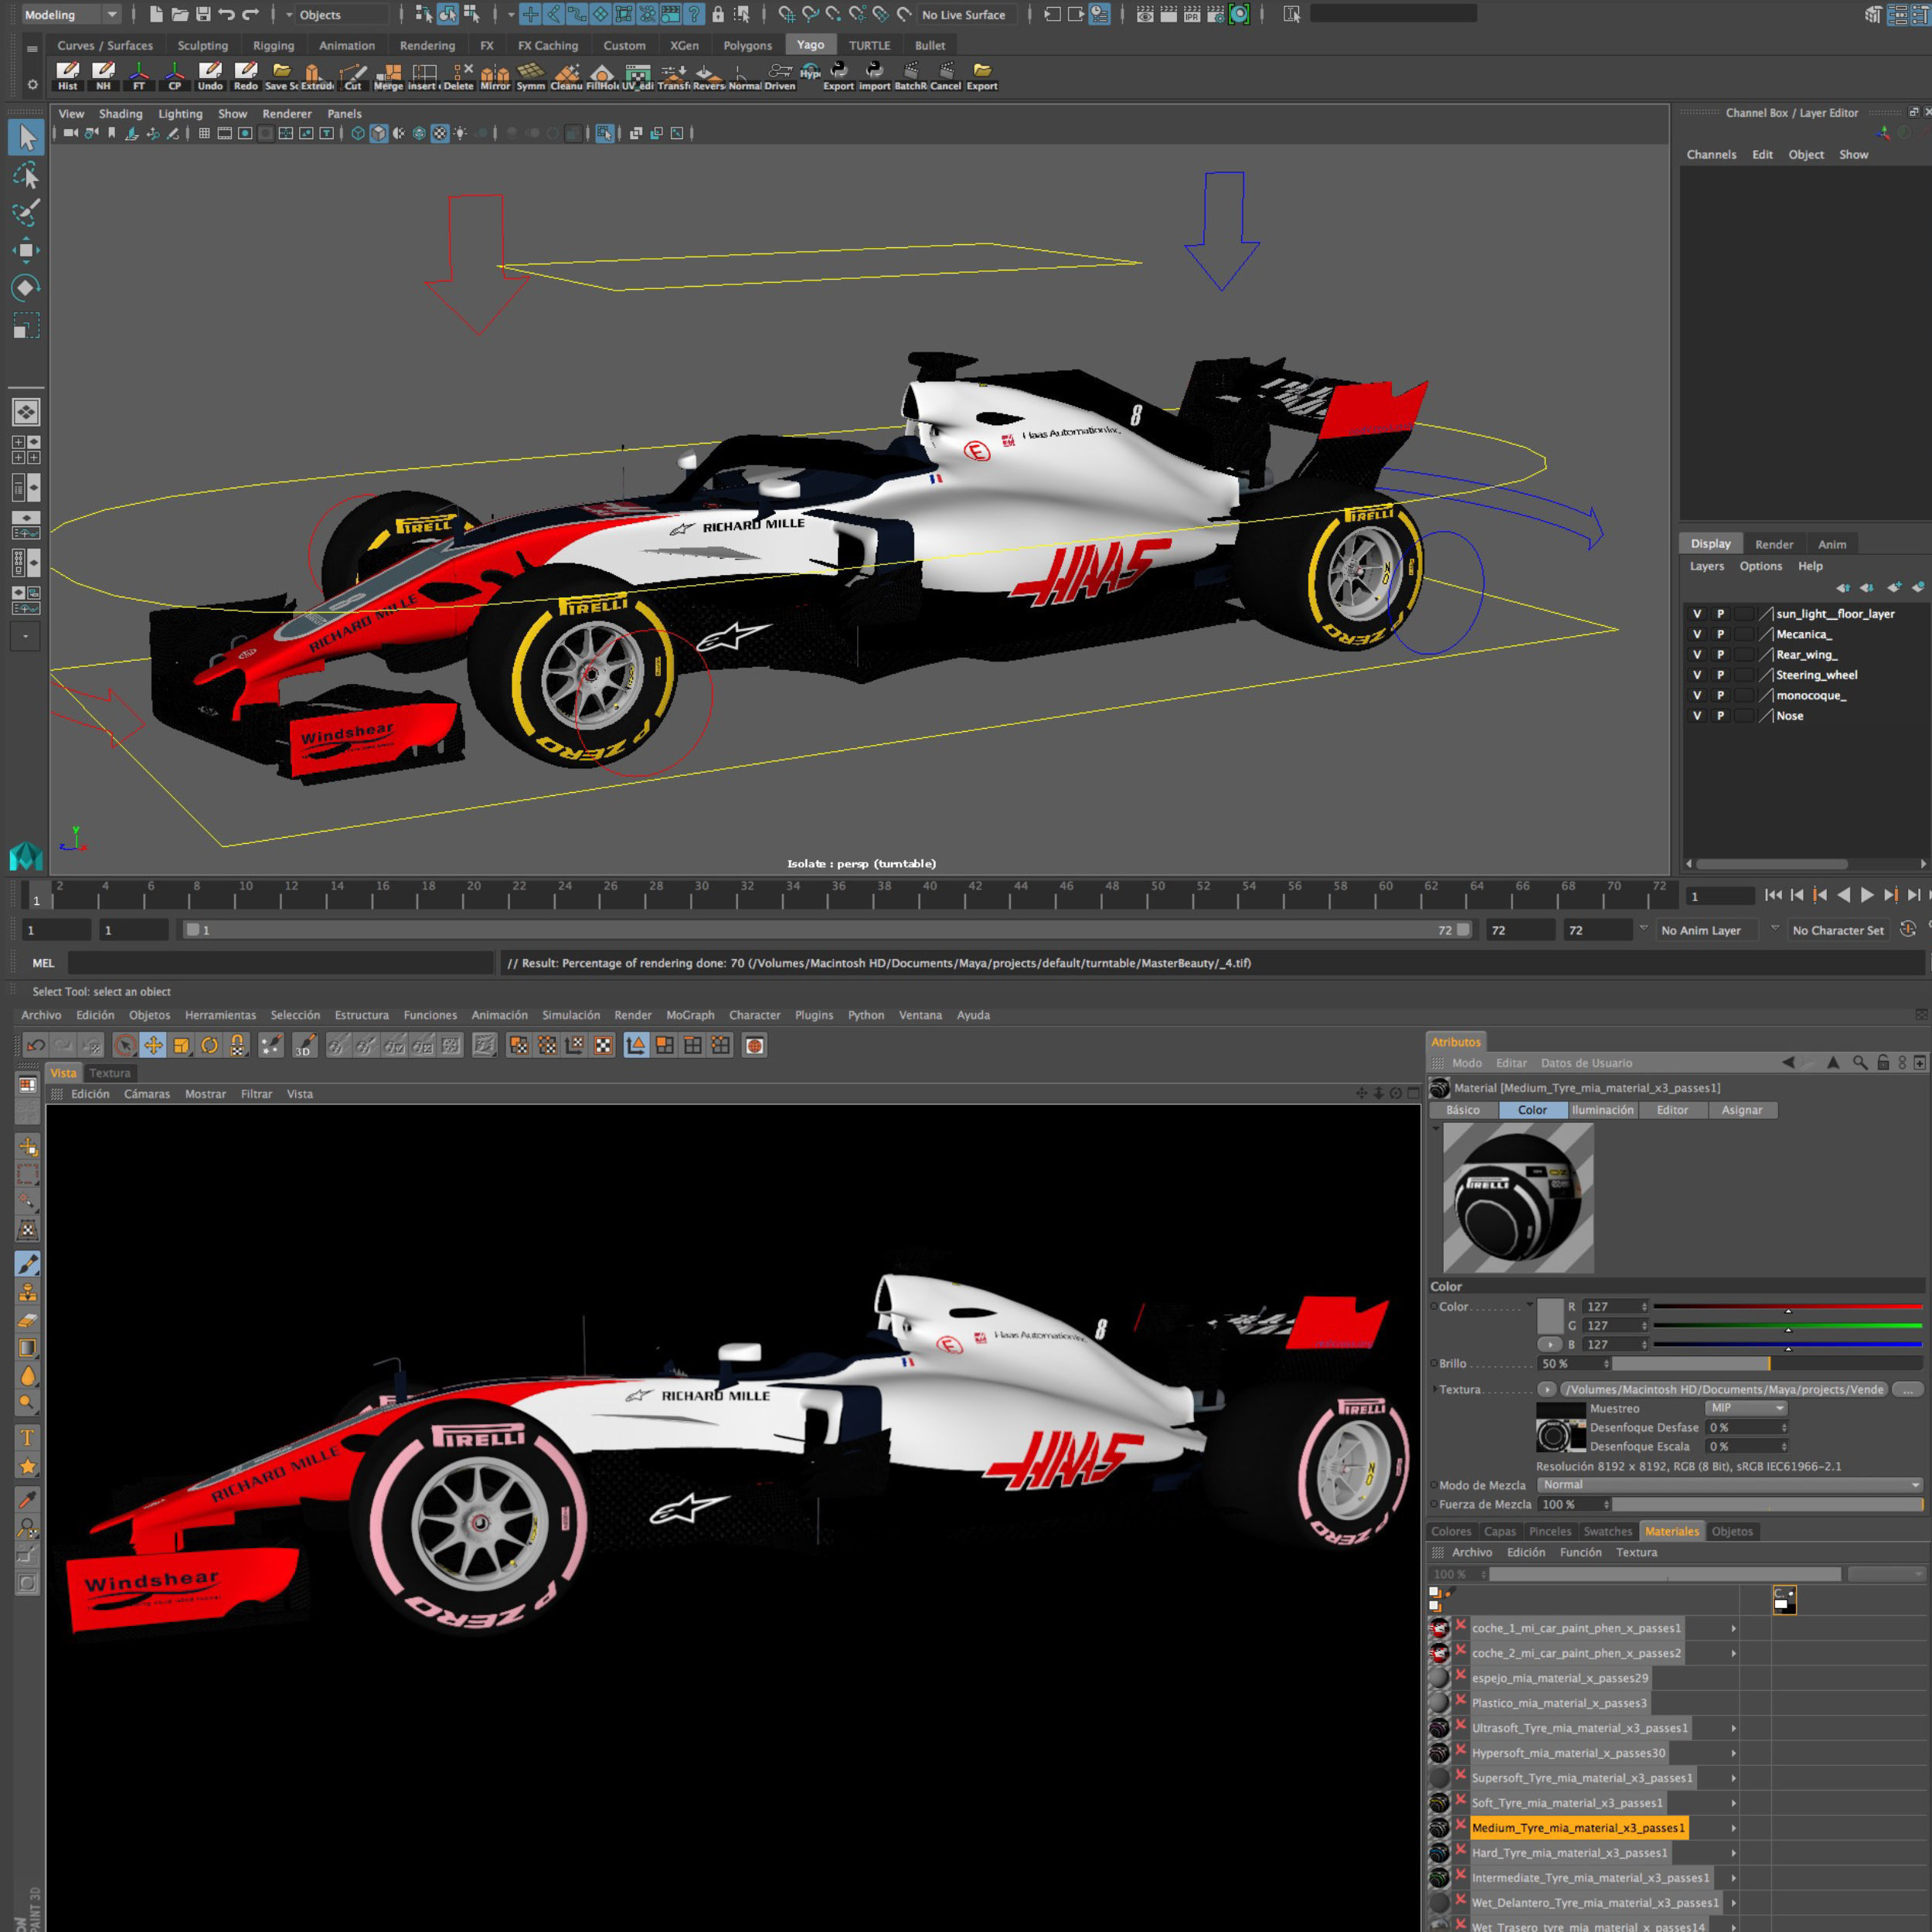Click the Hist shelf button
The image size is (1932, 1932).
(x=67, y=75)
